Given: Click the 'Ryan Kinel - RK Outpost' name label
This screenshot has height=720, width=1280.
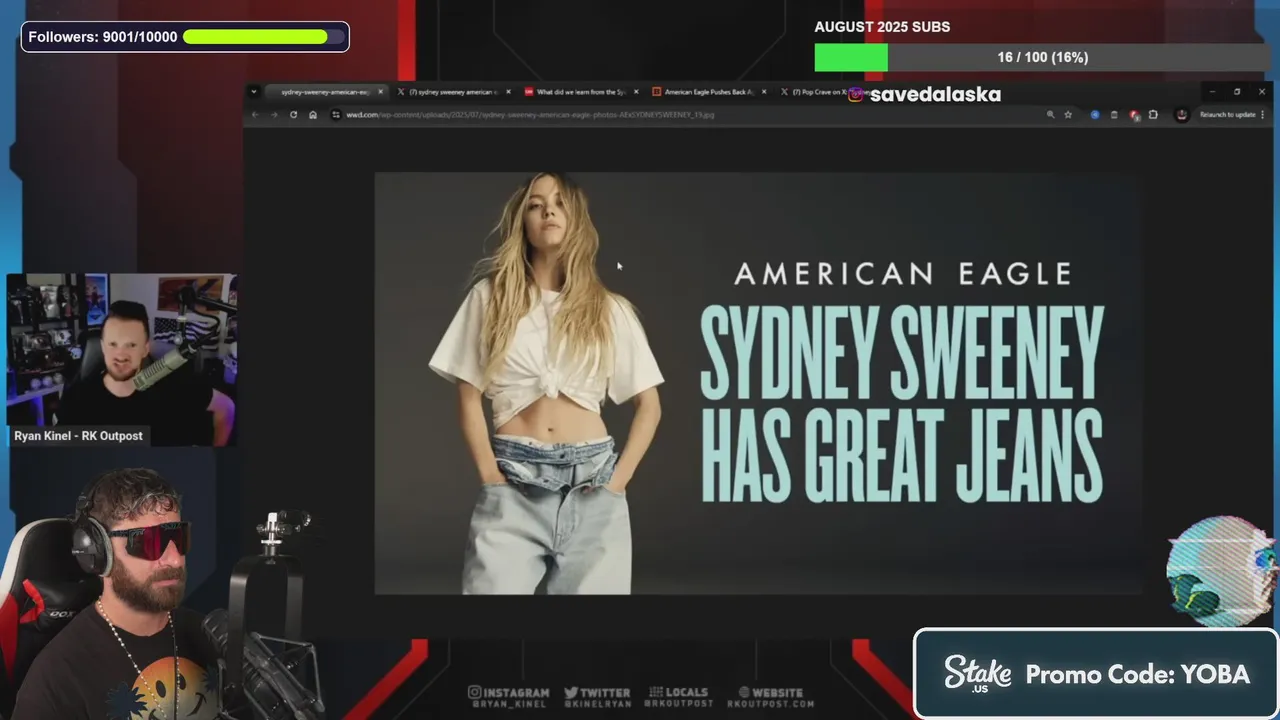Looking at the screenshot, I should (78, 436).
